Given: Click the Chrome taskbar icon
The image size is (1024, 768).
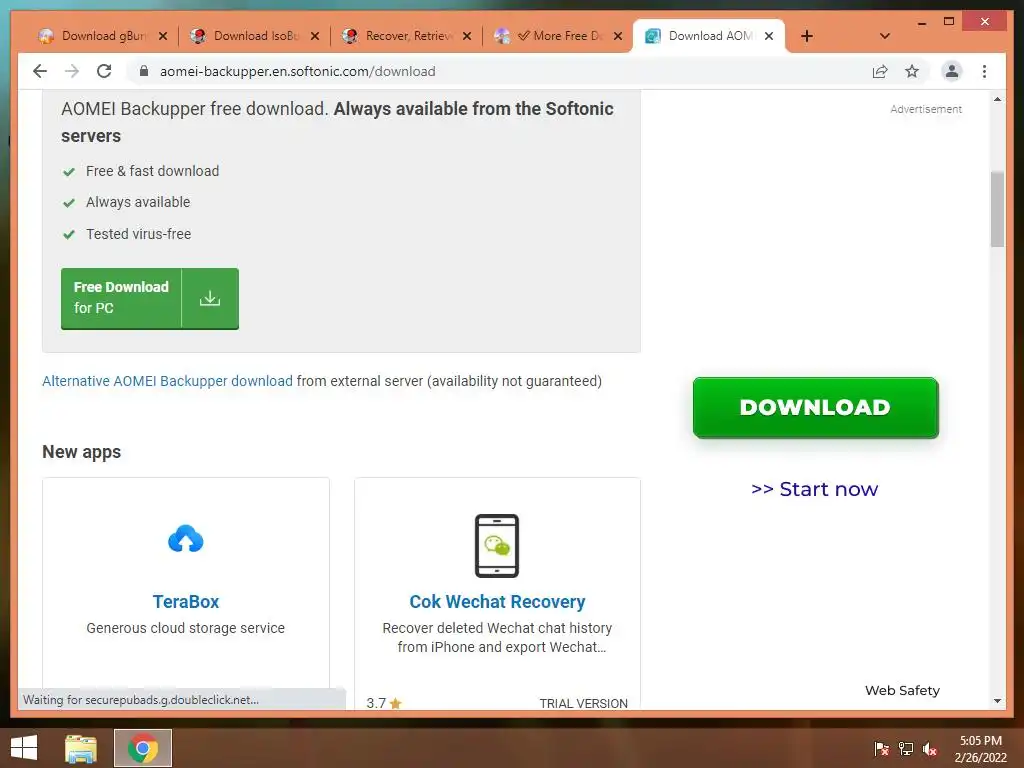Looking at the screenshot, I should pos(143,748).
